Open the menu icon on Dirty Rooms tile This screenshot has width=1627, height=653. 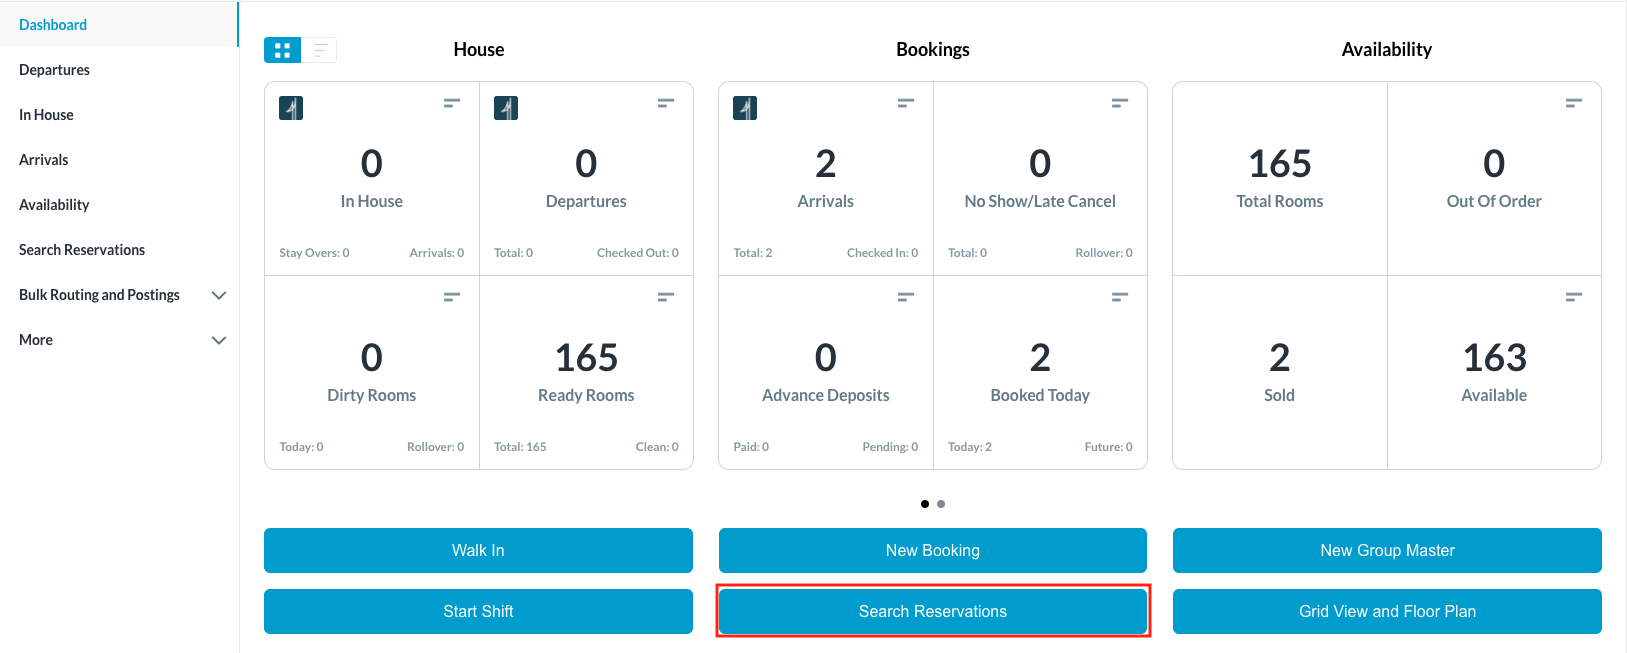coord(452,297)
